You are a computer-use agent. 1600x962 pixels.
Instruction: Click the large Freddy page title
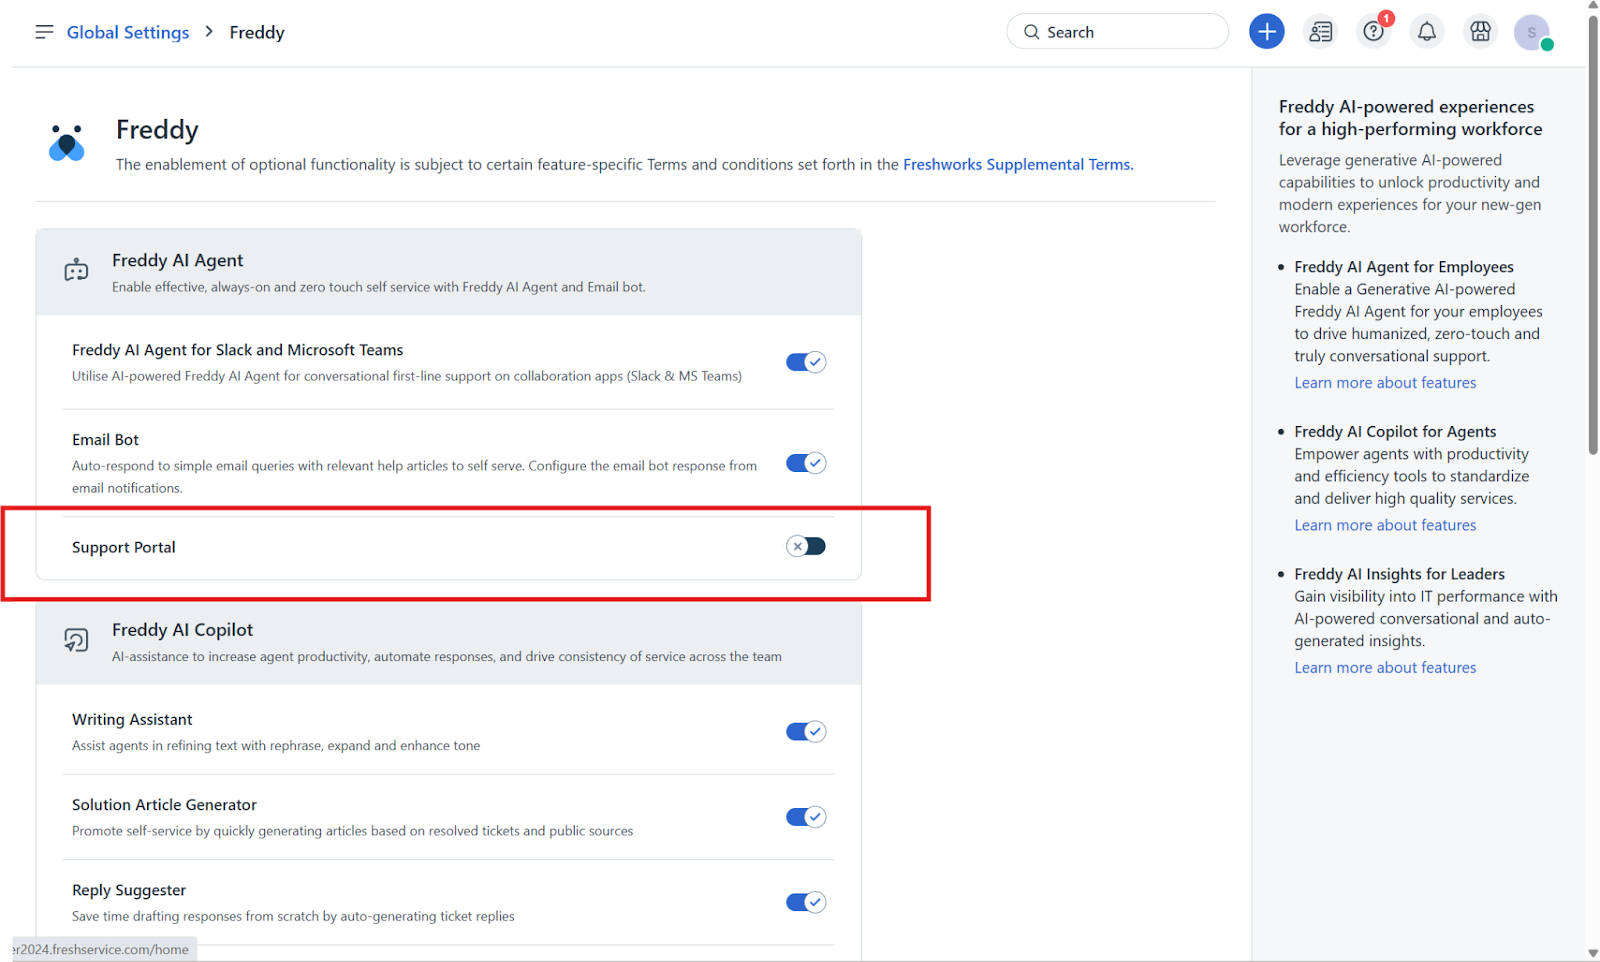(157, 130)
